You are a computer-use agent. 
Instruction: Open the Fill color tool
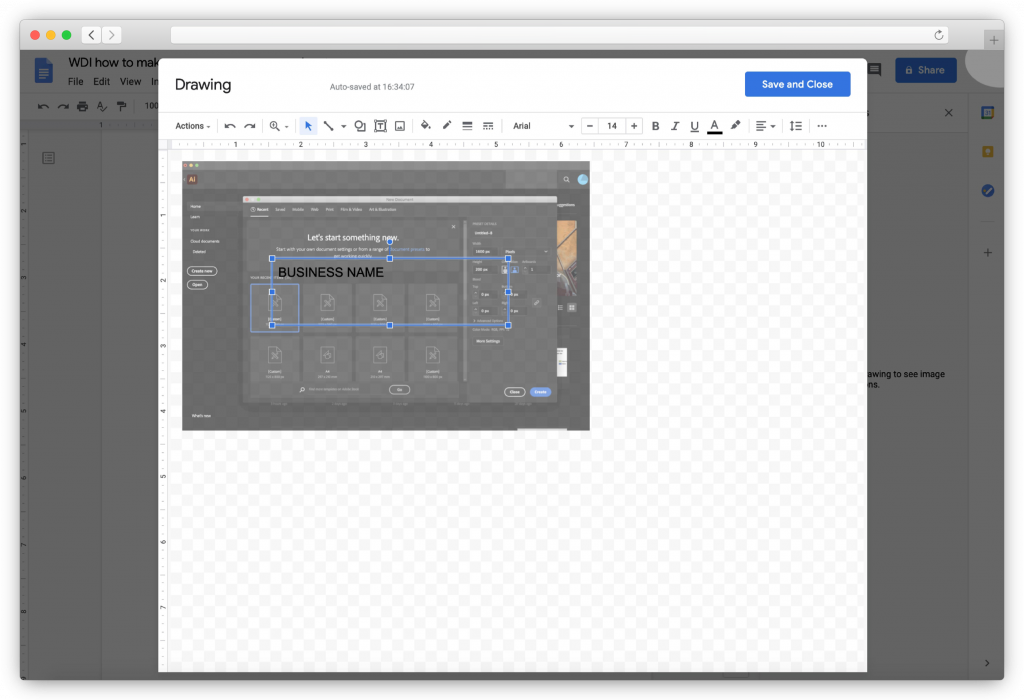[x=426, y=125]
